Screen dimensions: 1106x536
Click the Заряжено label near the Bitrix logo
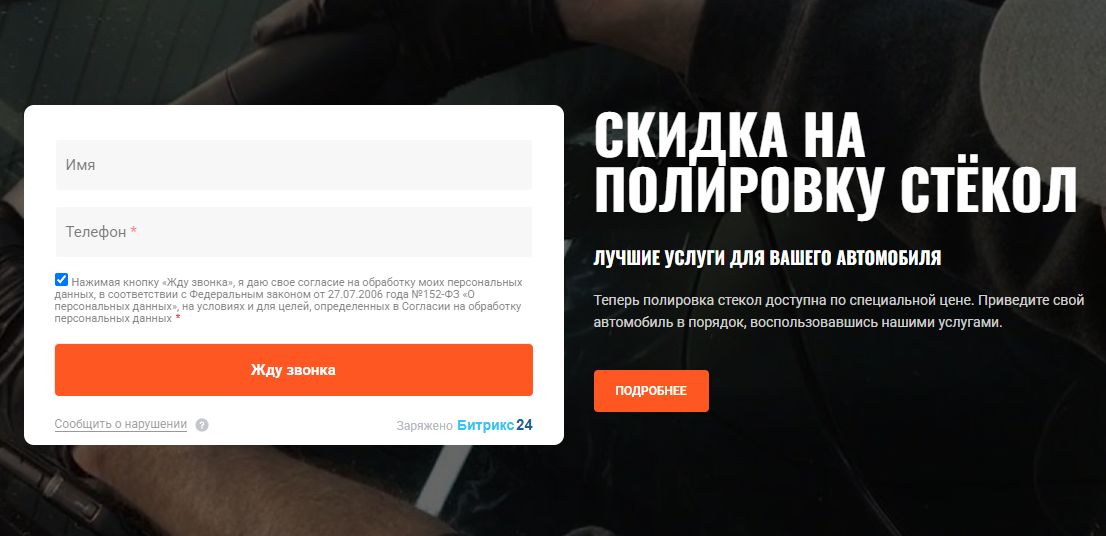coord(424,426)
